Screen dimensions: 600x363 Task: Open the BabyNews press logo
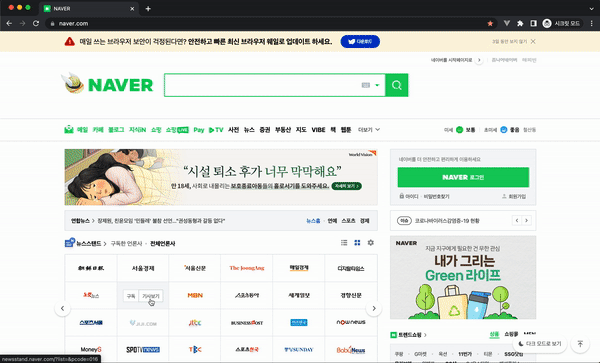tap(351, 349)
